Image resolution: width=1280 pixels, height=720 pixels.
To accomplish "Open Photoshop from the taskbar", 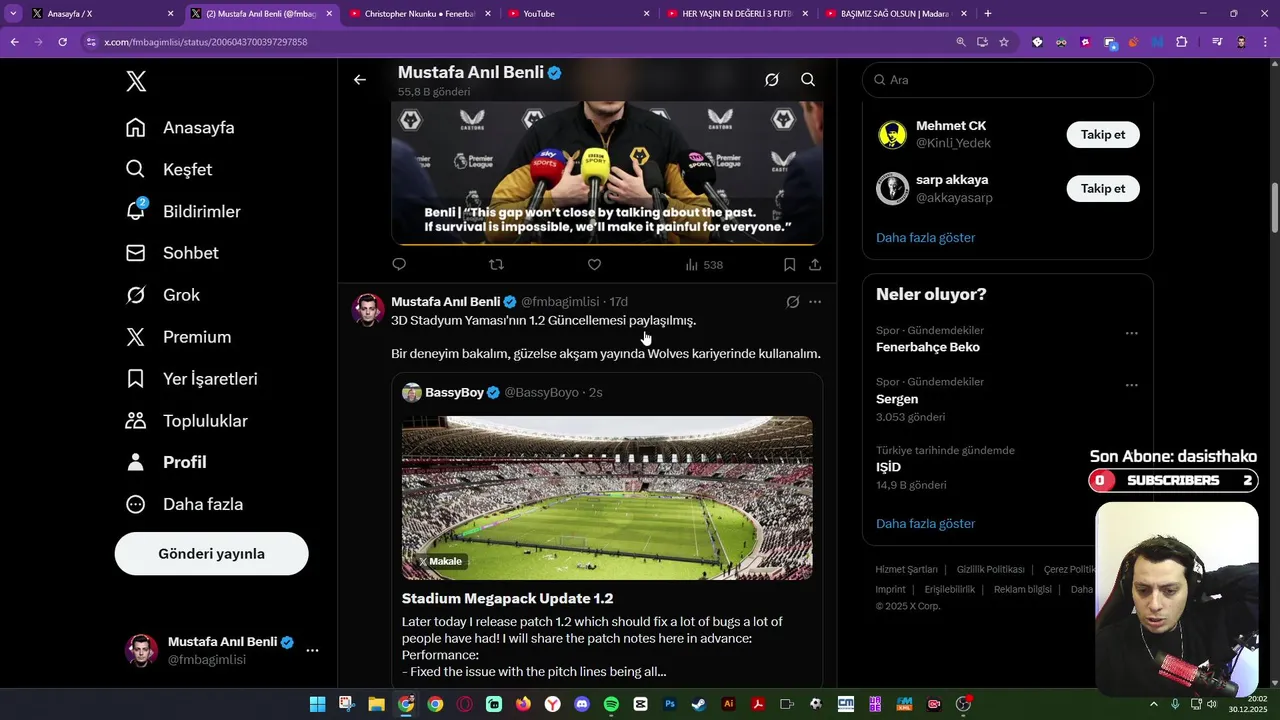I will tap(670, 704).
